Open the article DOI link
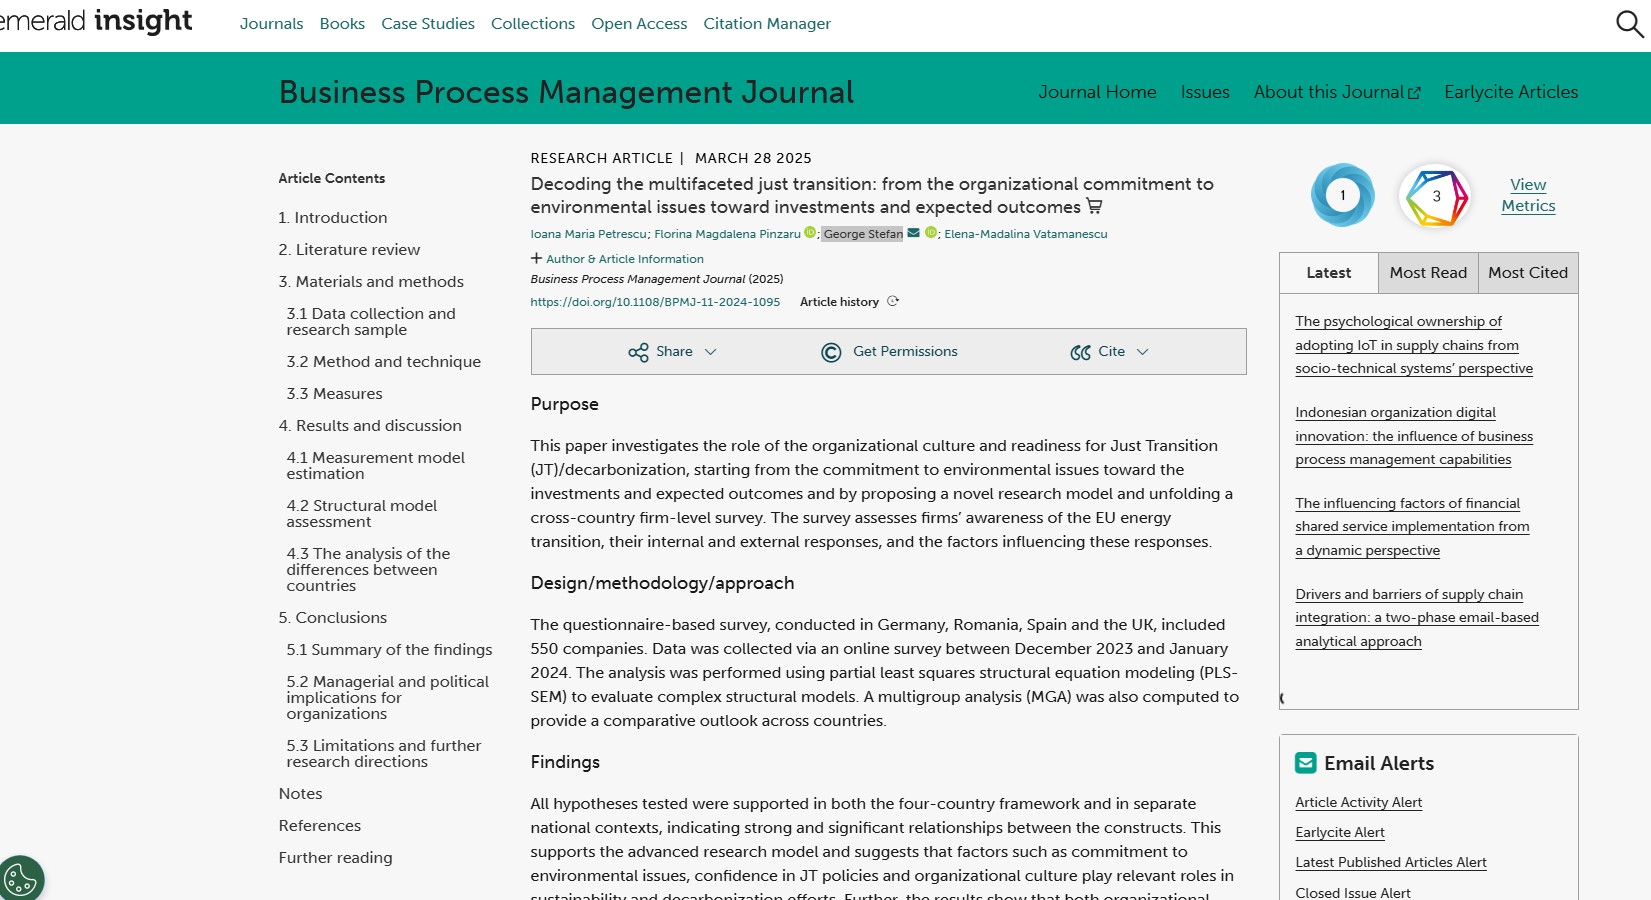The width and height of the screenshot is (1651, 900). (x=655, y=302)
